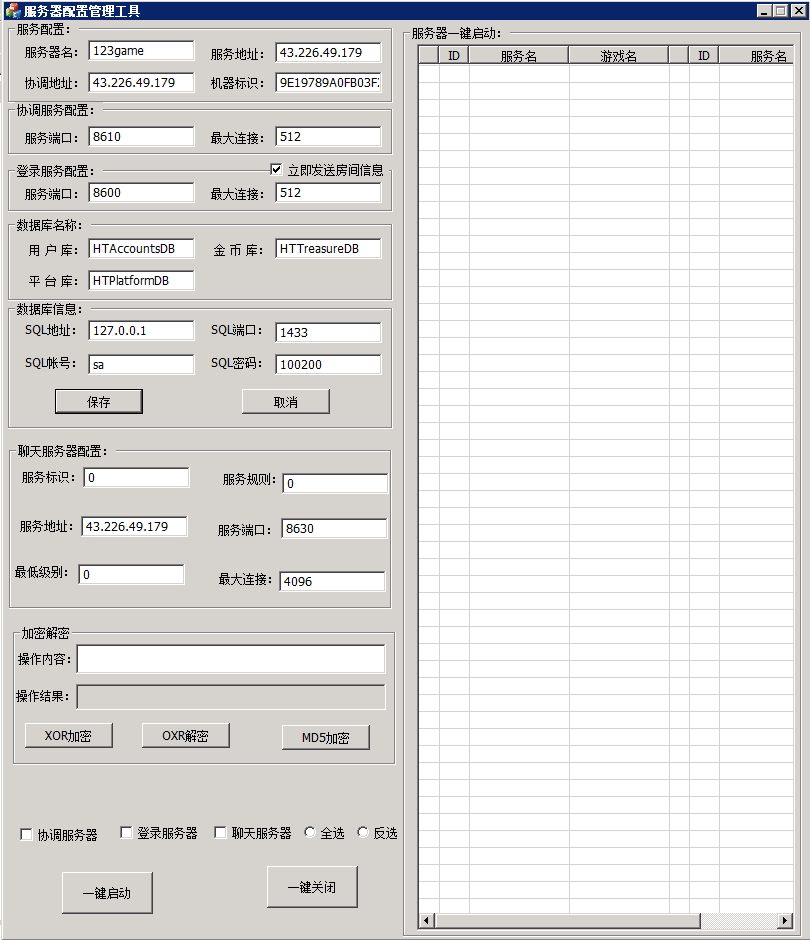This screenshot has height=940, width=810.
Task: Check the 聊天服务器 checkbox
Action: (219, 832)
